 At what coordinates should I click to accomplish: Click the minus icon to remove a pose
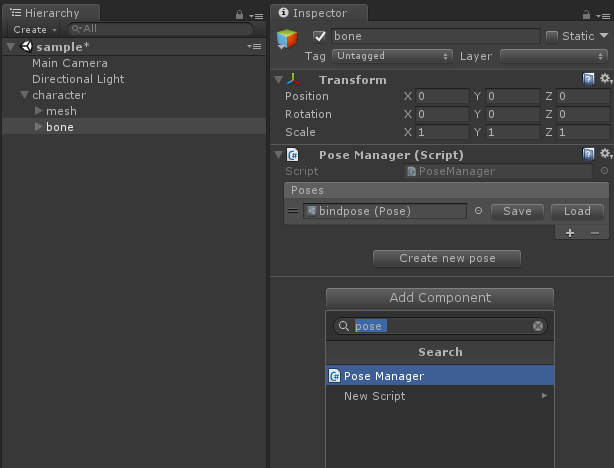[x=595, y=233]
